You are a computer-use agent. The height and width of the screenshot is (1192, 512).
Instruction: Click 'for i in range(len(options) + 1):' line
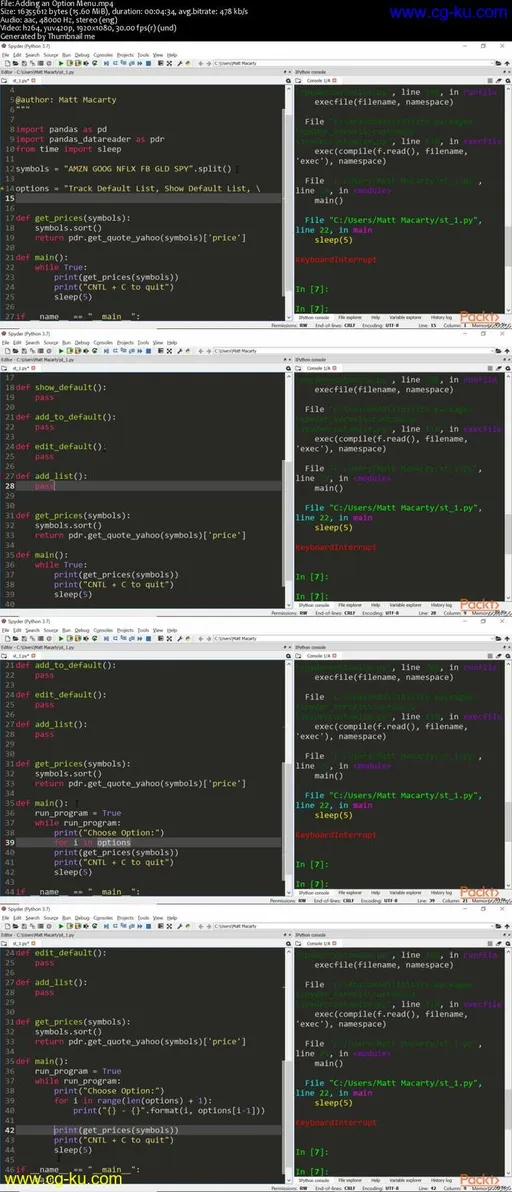(x=131, y=1100)
